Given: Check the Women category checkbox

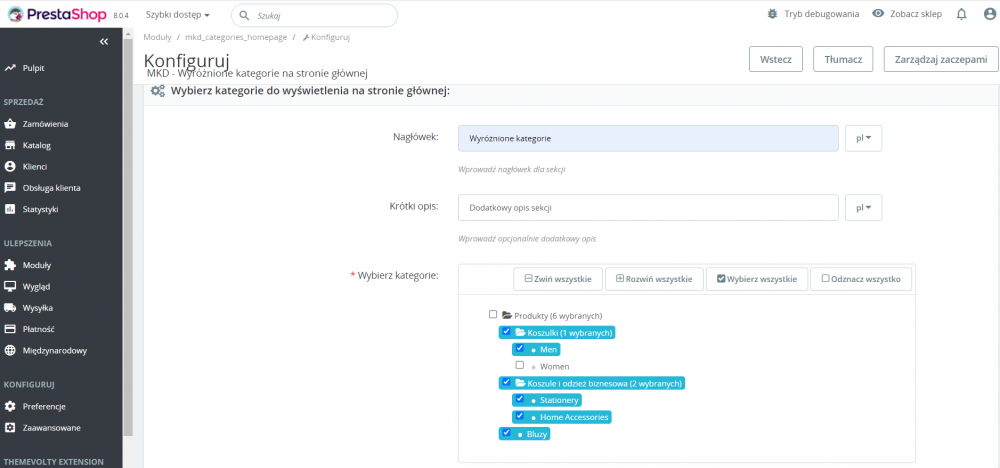Looking at the screenshot, I should pyautogui.click(x=520, y=366).
